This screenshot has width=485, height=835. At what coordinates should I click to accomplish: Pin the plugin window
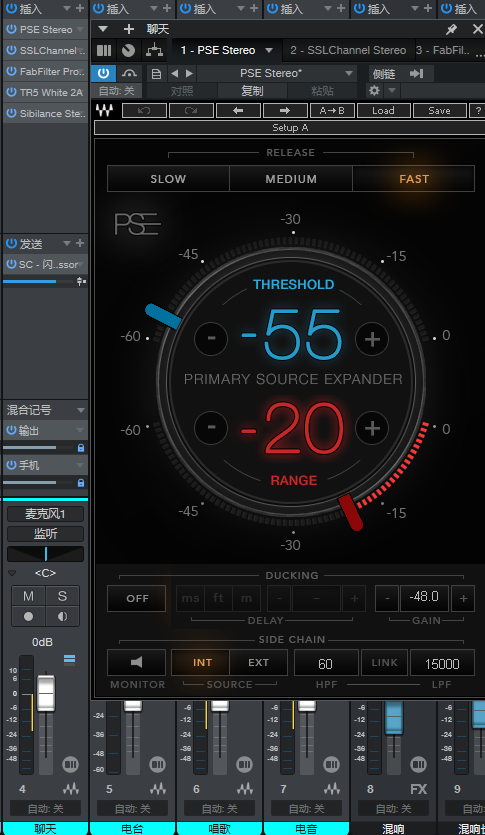pyautogui.click(x=451, y=30)
